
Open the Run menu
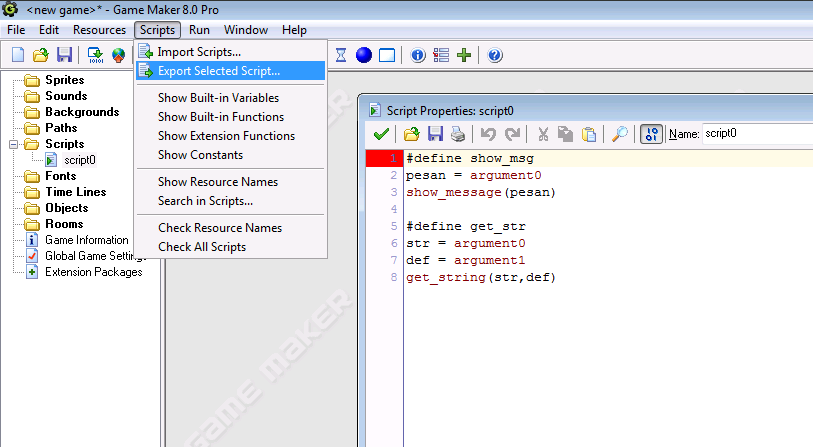(x=199, y=30)
